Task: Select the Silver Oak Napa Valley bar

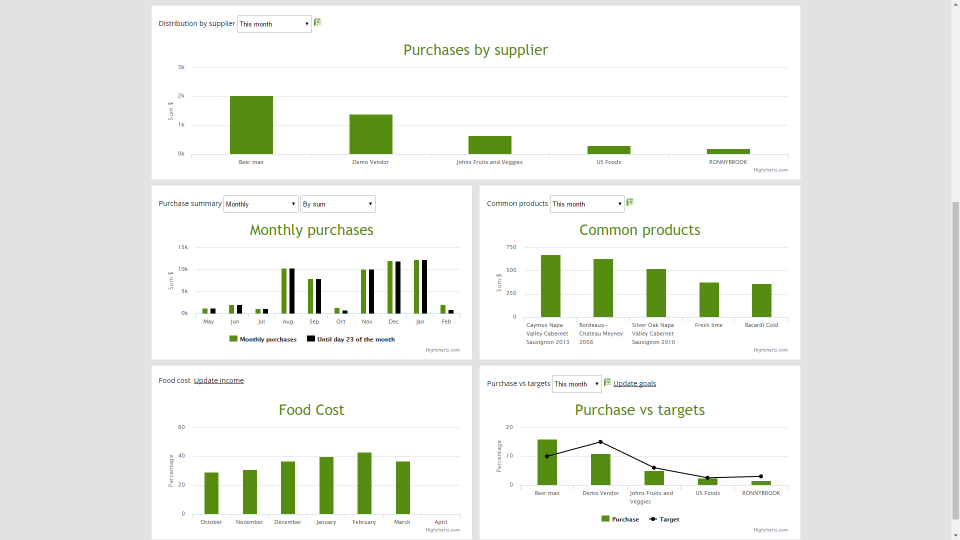Action: tap(656, 293)
